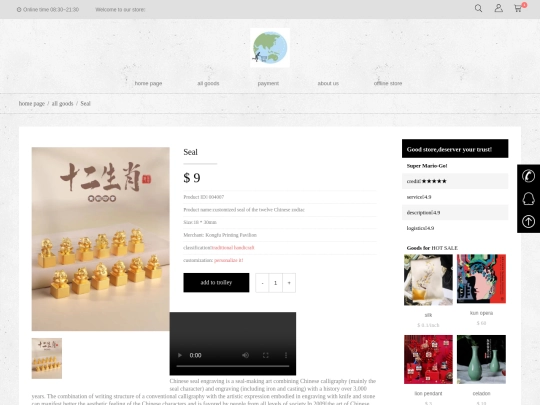Click the phone contact floating icon

tap(528, 176)
